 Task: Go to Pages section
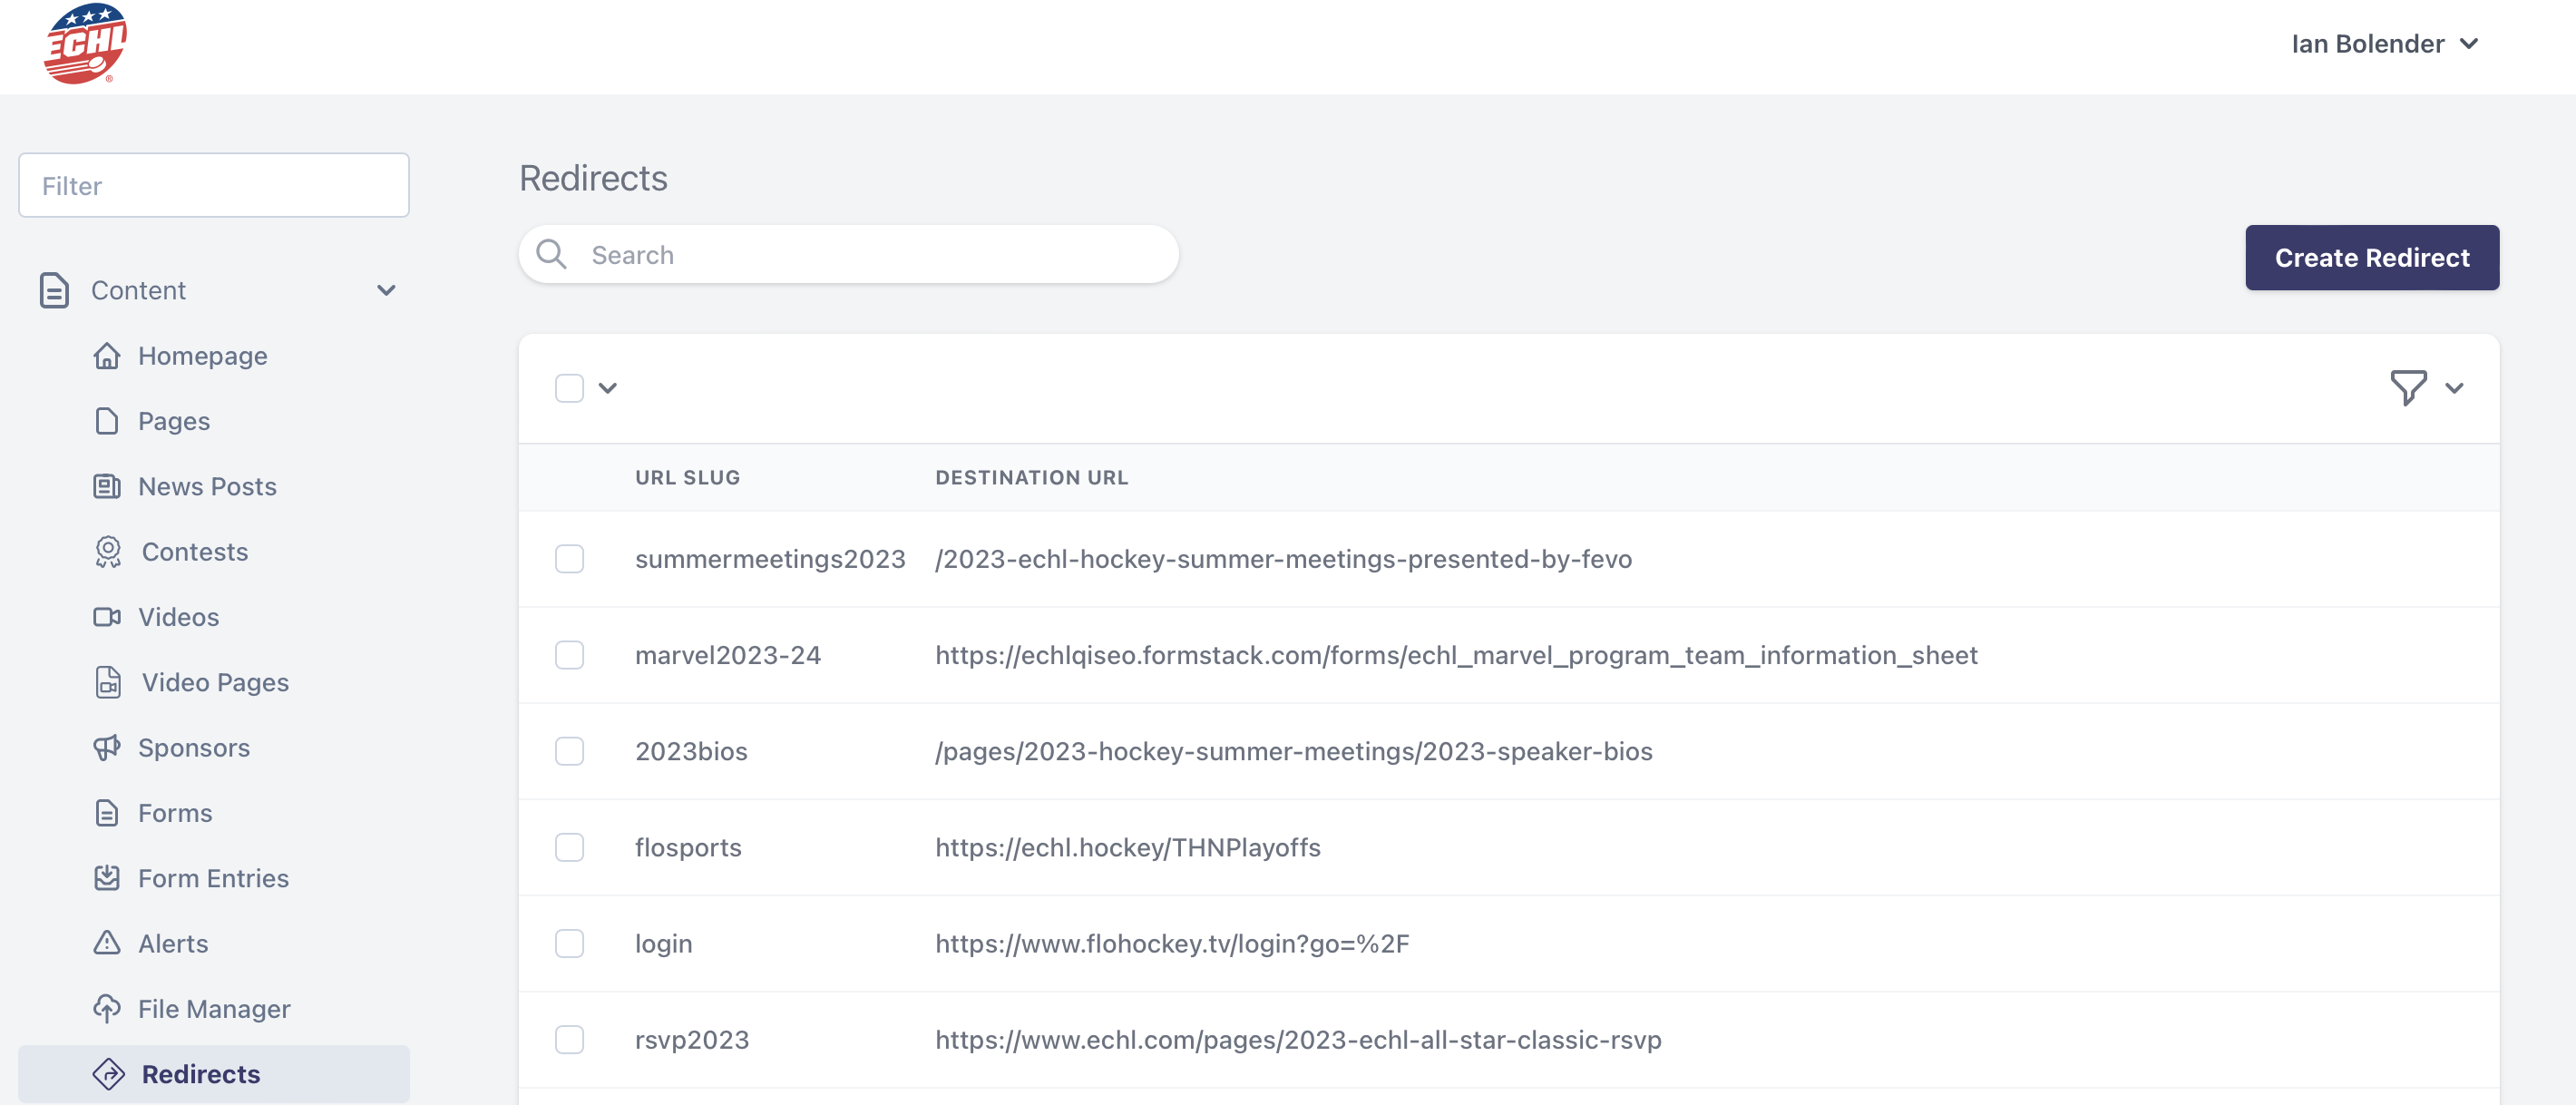174,421
